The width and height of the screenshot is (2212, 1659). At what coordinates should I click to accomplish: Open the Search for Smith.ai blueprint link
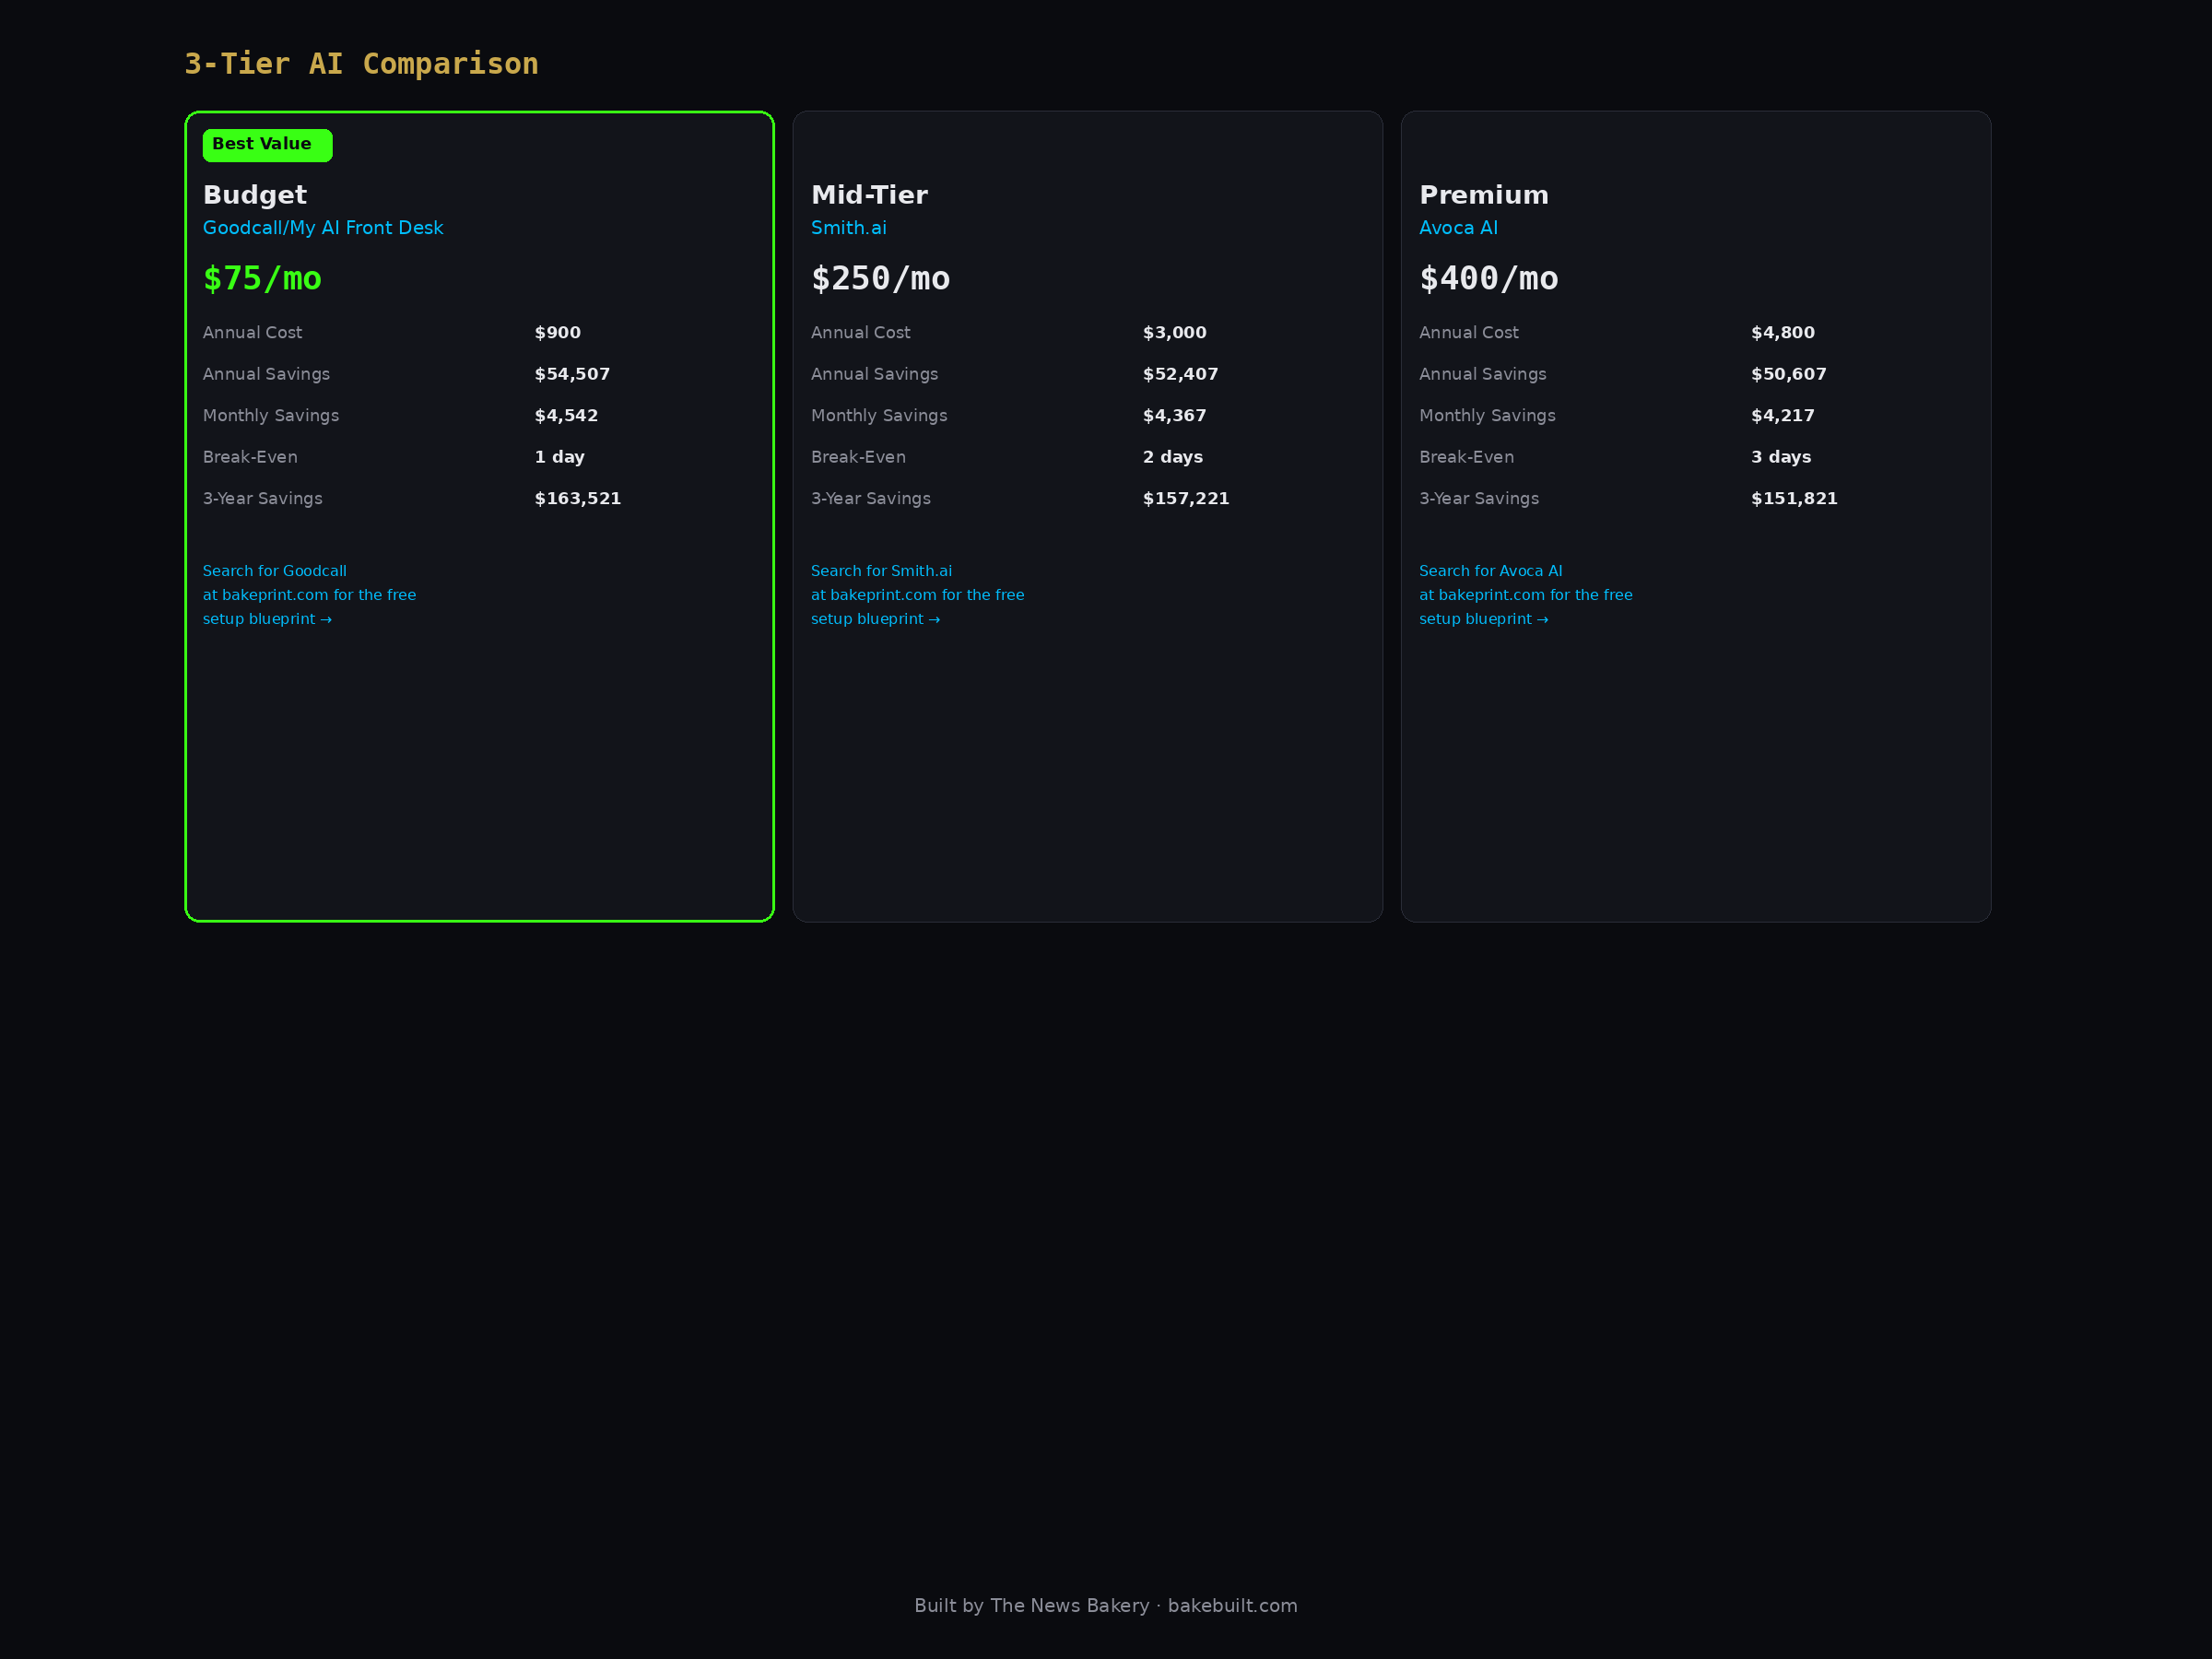pos(917,595)
